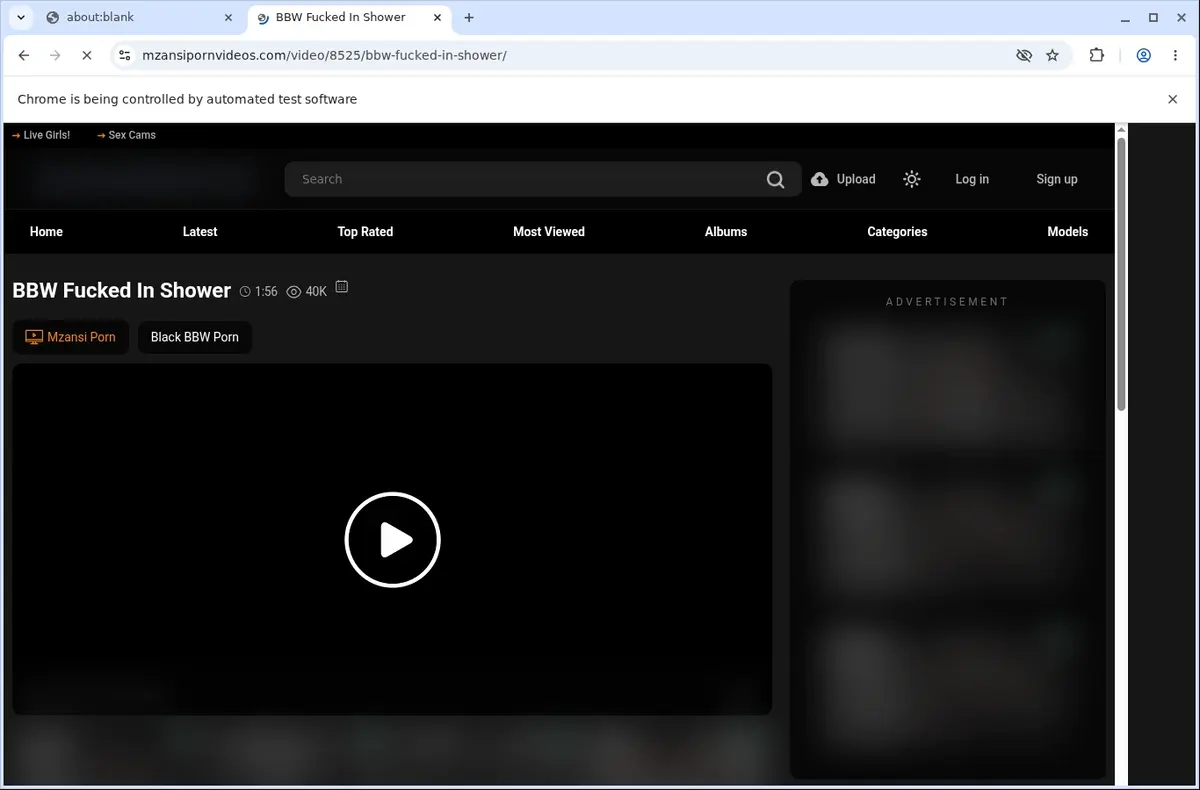Toggle the light/dark theme sun icon

pyautogui.click(x=911, y=179)
